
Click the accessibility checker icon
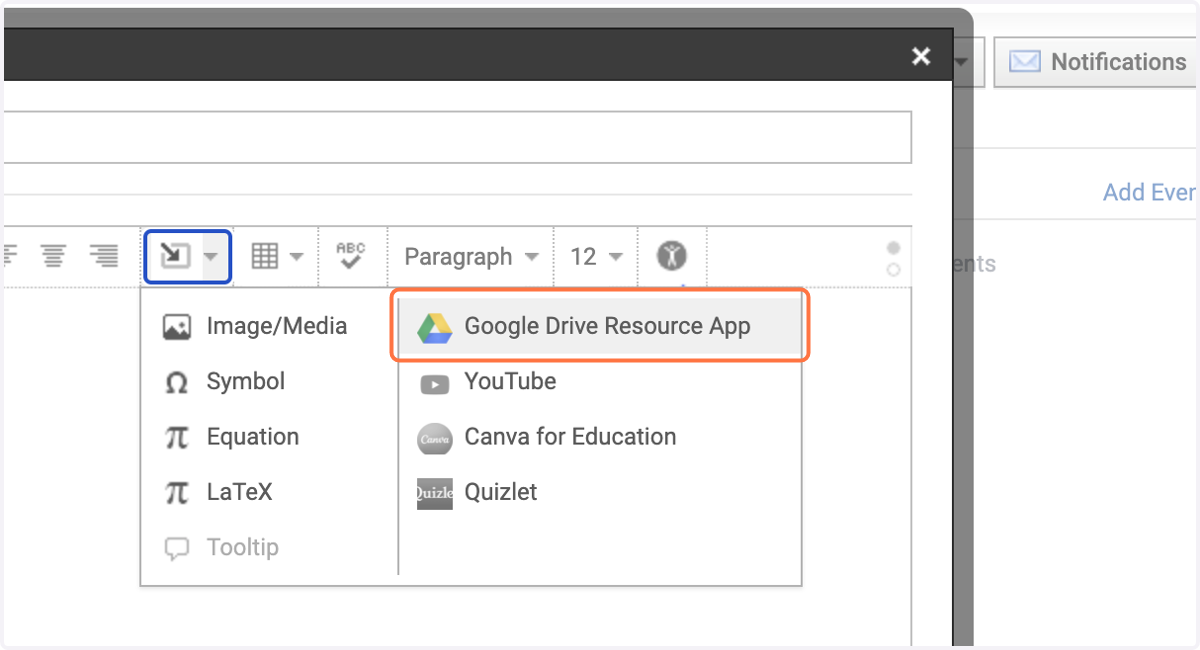coord(672,257)
